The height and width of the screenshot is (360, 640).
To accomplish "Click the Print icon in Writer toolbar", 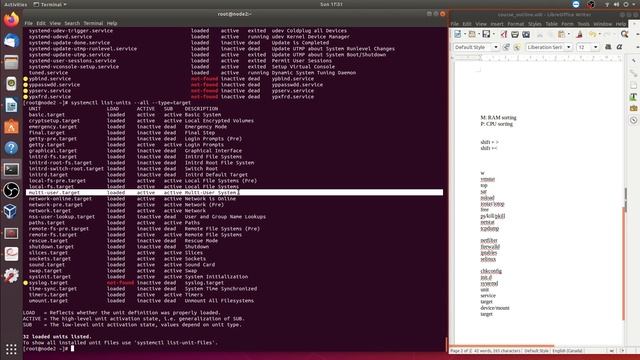I will click(x=515, y=34).
